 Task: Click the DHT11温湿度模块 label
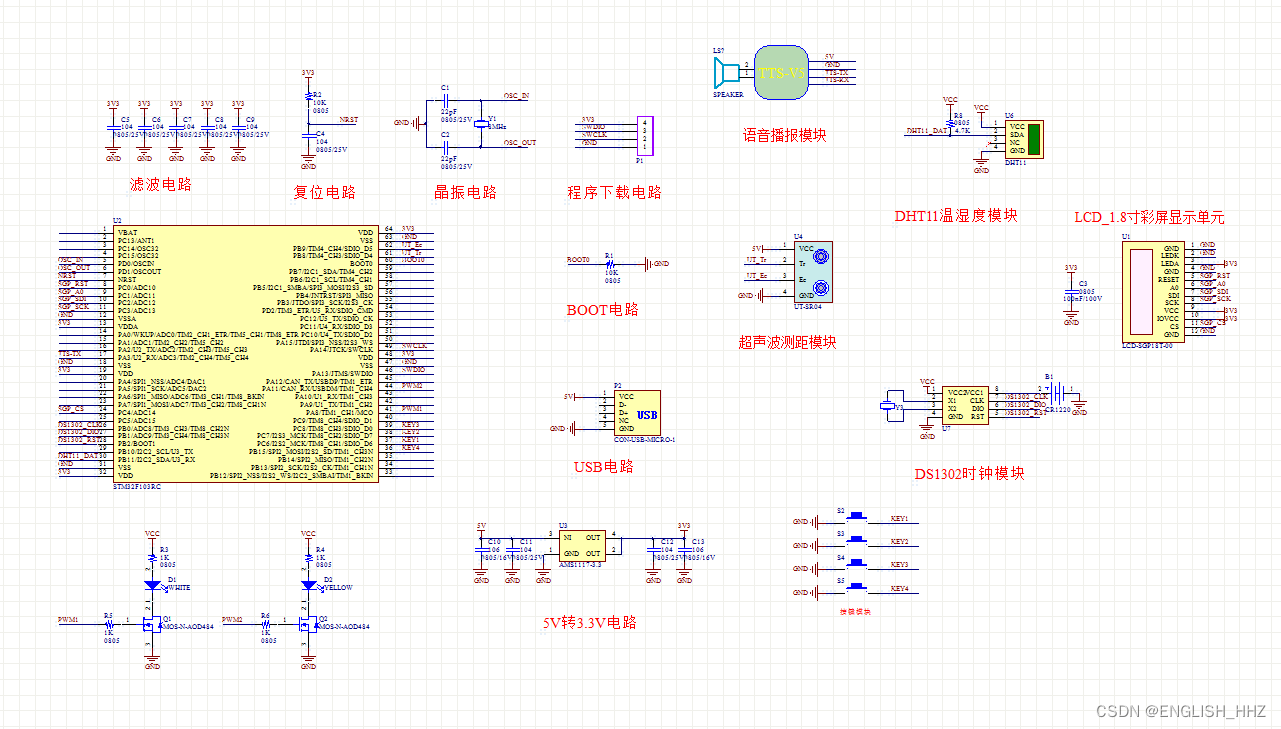tap(956, 215)
